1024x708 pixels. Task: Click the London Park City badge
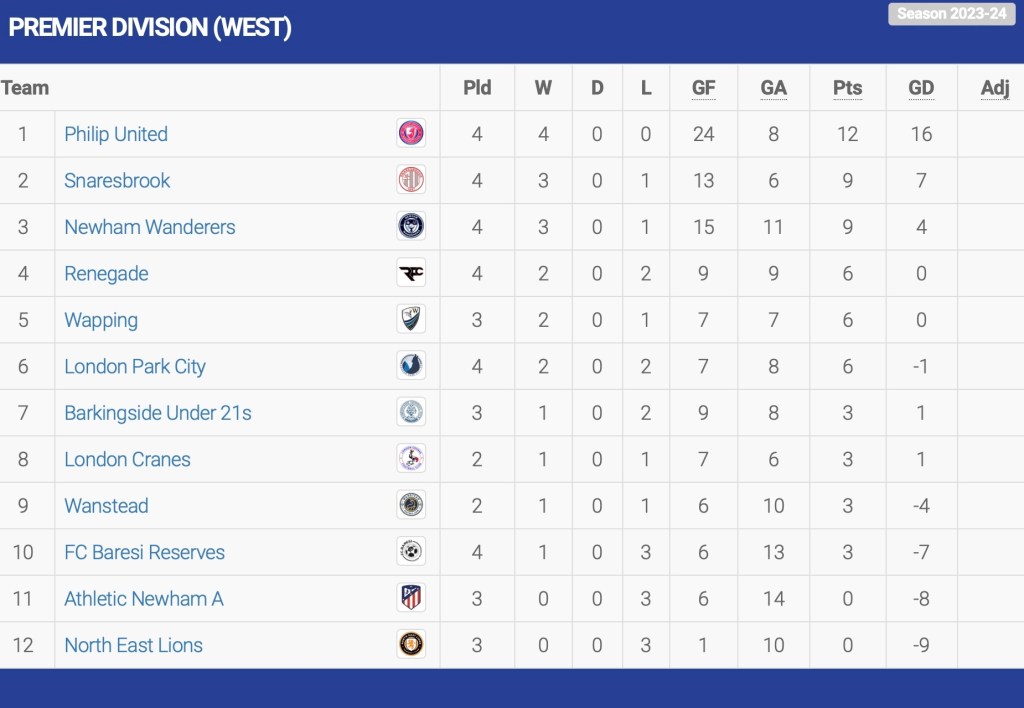[411, 366]
